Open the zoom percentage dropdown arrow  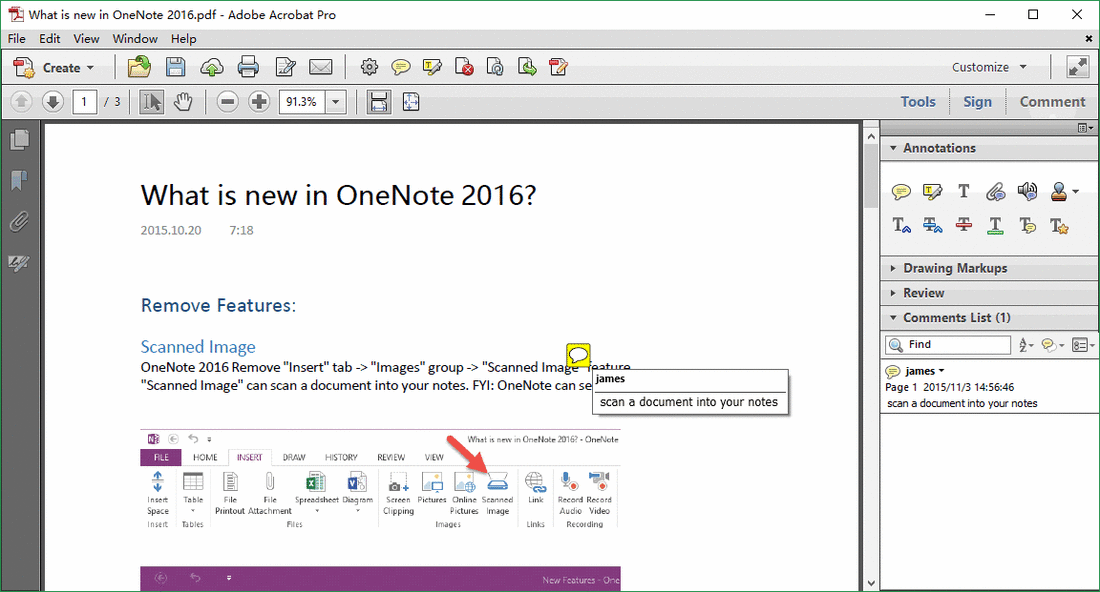click(335, 102)
